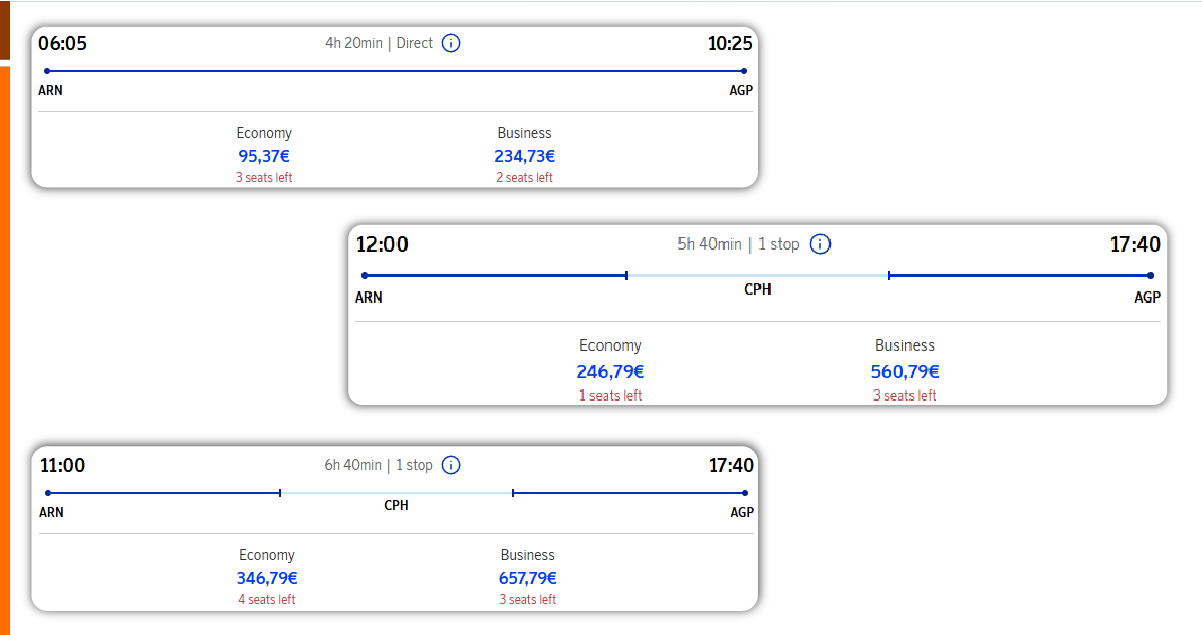Image resolution: width=1202 pixels, height=635 pixels.
Task: Open info icon on 06:05 direct flight
Action: click(x=451, y=43)
